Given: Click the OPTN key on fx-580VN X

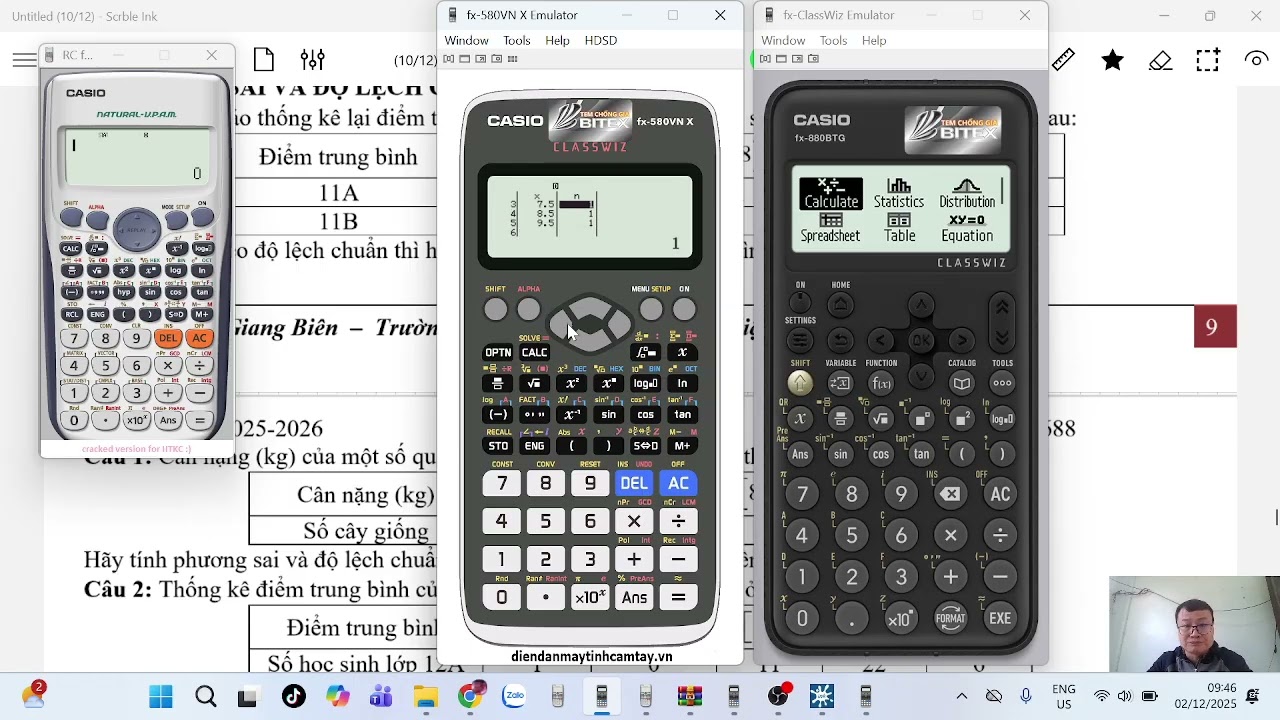Looking at the screenshot, I should pos(498,352).
